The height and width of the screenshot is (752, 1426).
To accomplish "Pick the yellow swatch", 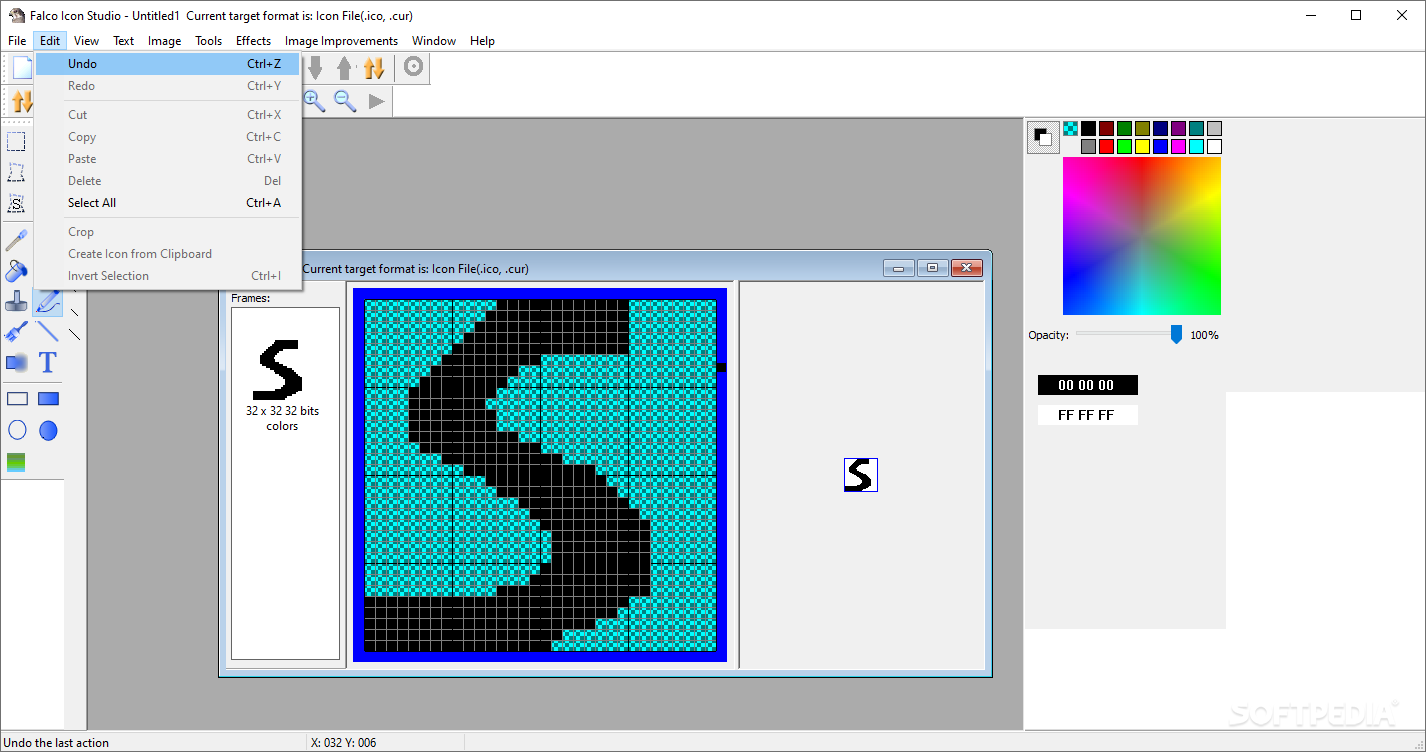I will tap(1142, 146).
